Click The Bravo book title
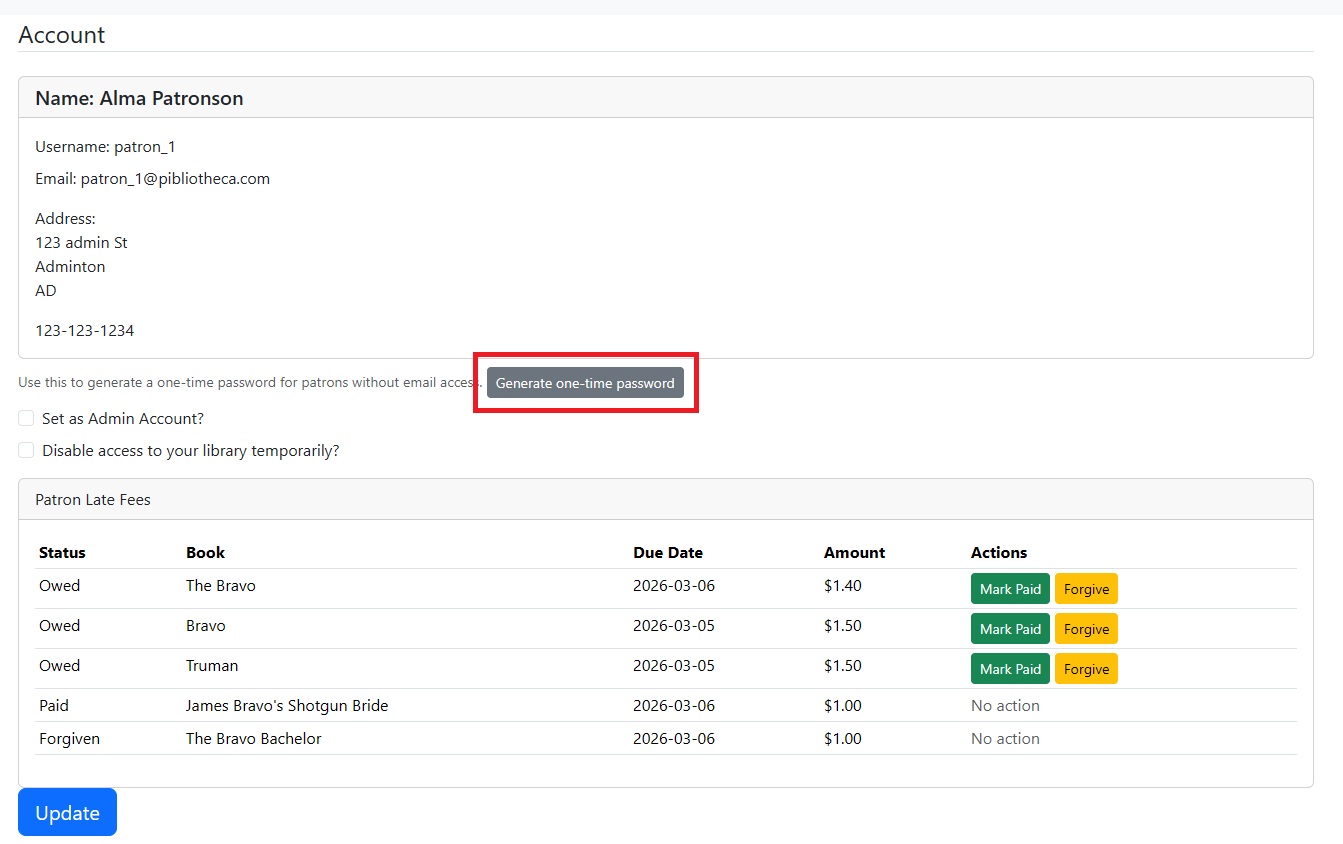 pos(220,585)
